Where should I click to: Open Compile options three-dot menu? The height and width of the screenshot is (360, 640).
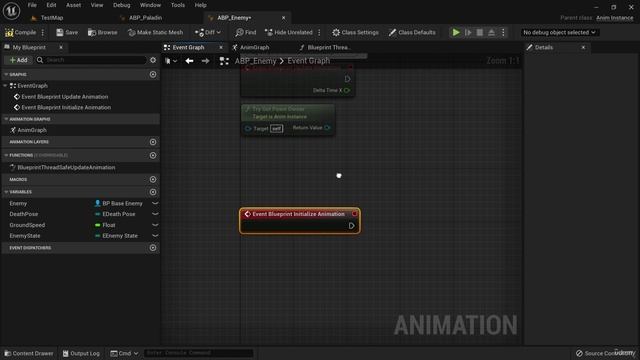click(x=43, y=32)
